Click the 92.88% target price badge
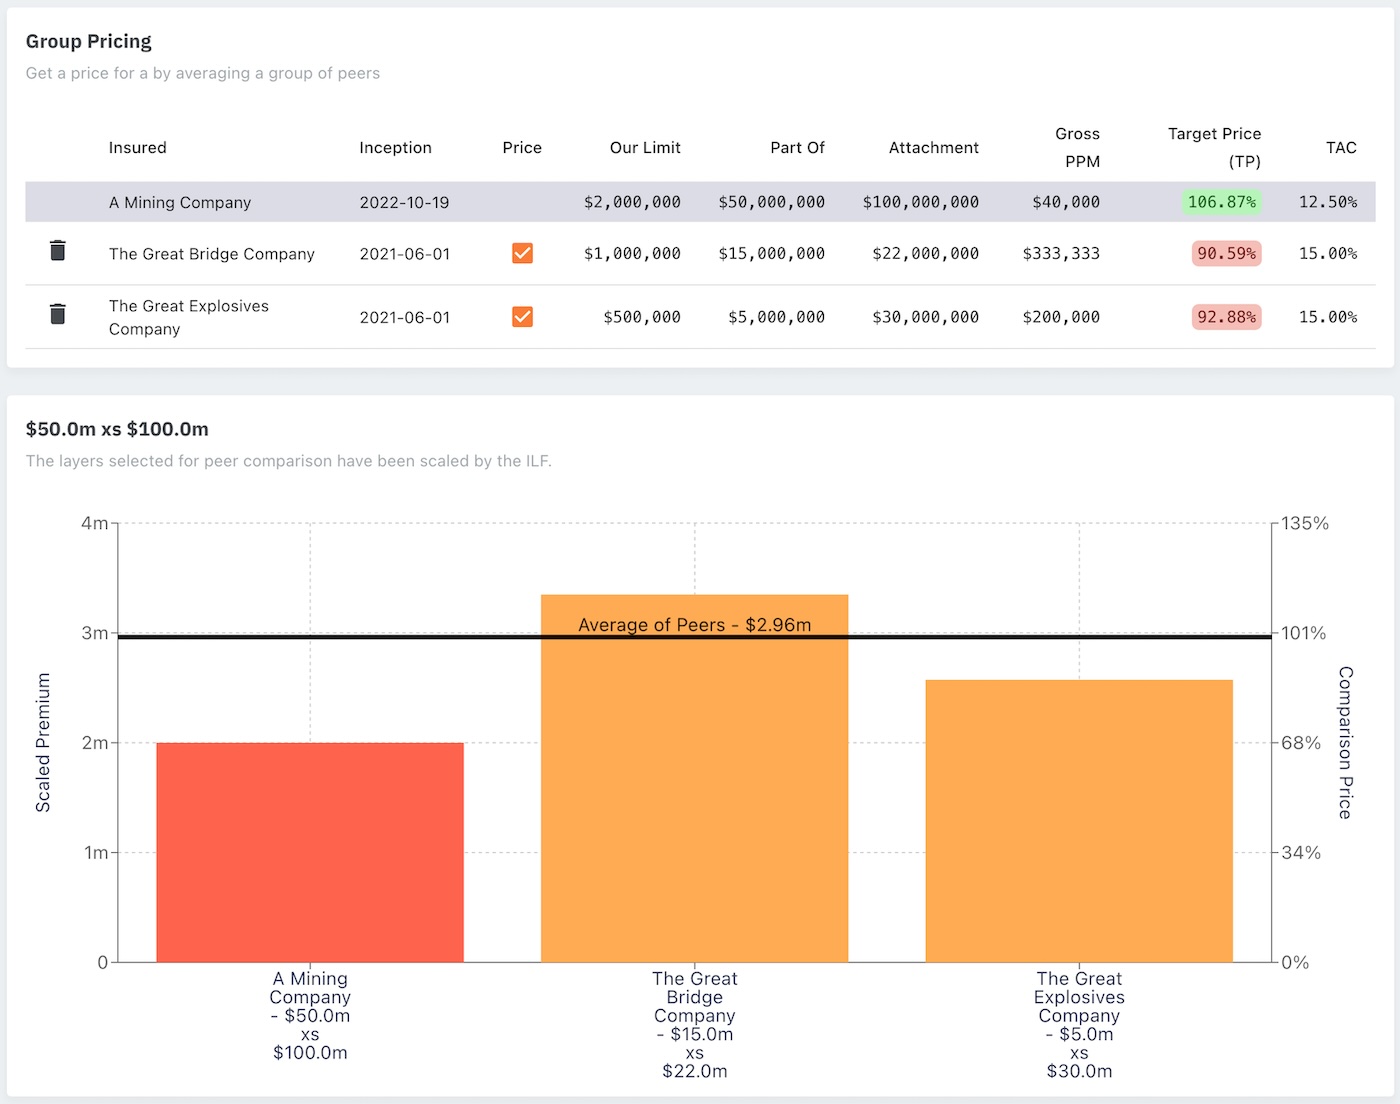 pos(1227,317)
